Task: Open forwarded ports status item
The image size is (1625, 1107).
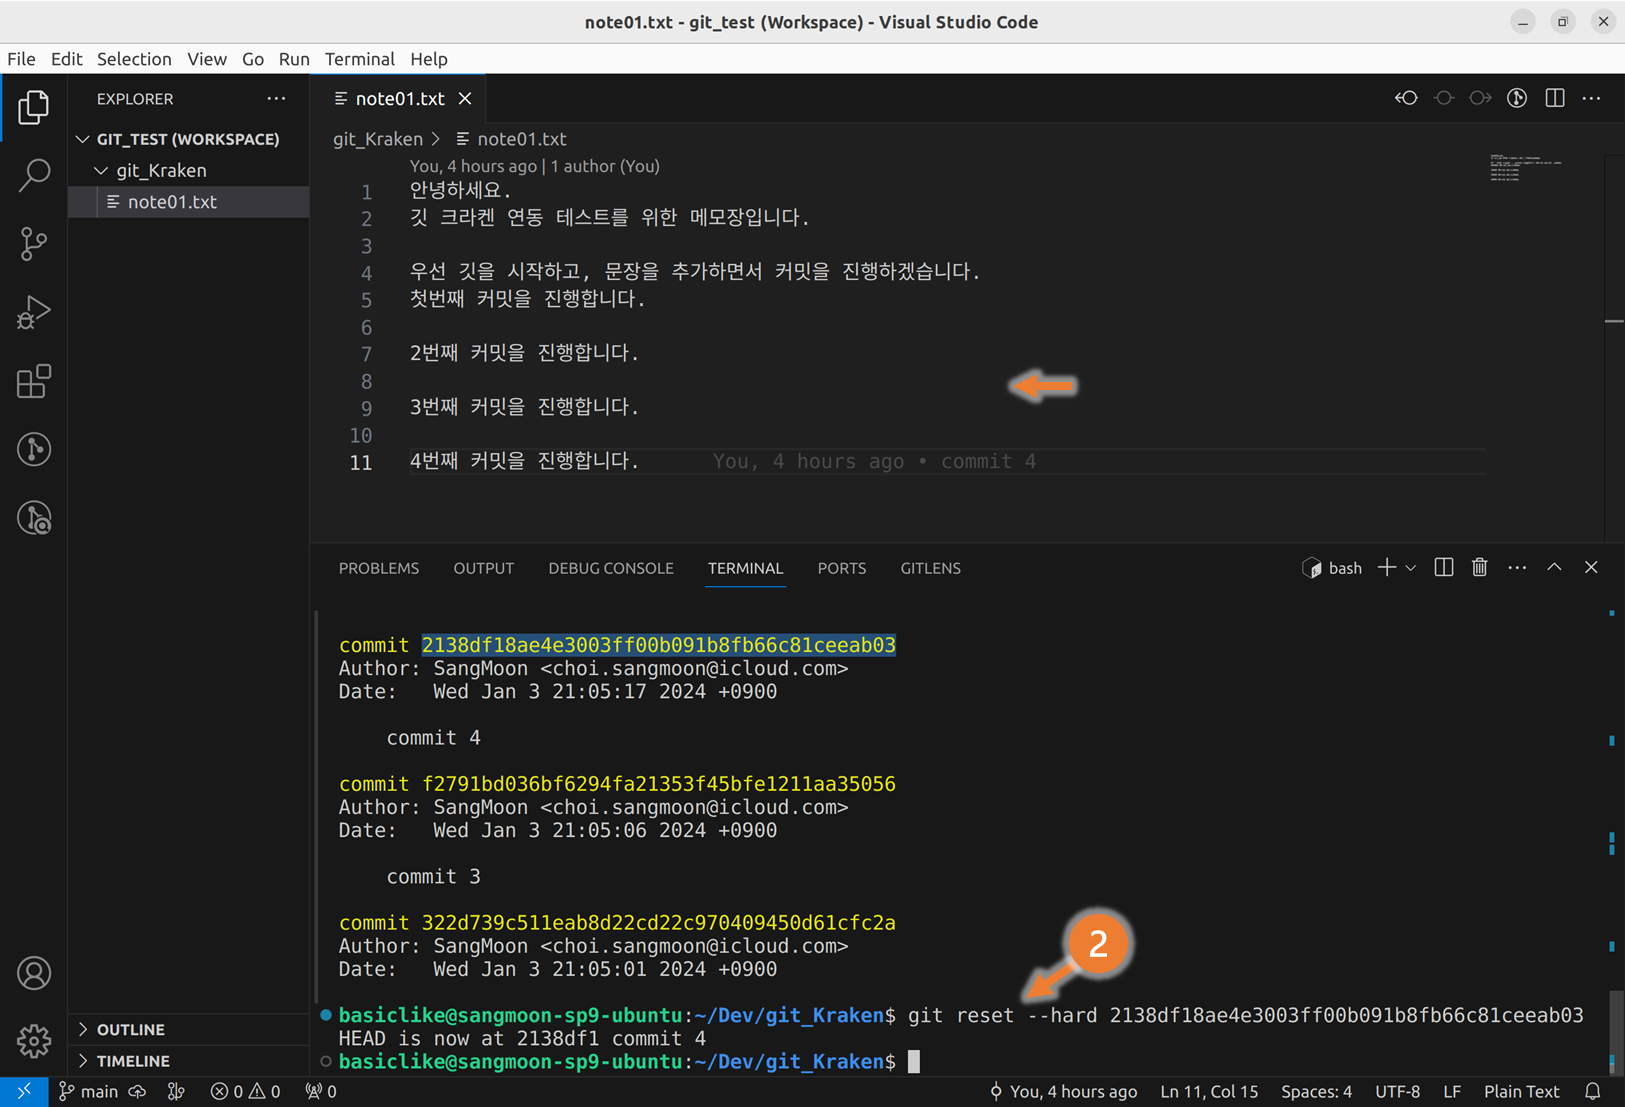Action: tap(321, 1092)
